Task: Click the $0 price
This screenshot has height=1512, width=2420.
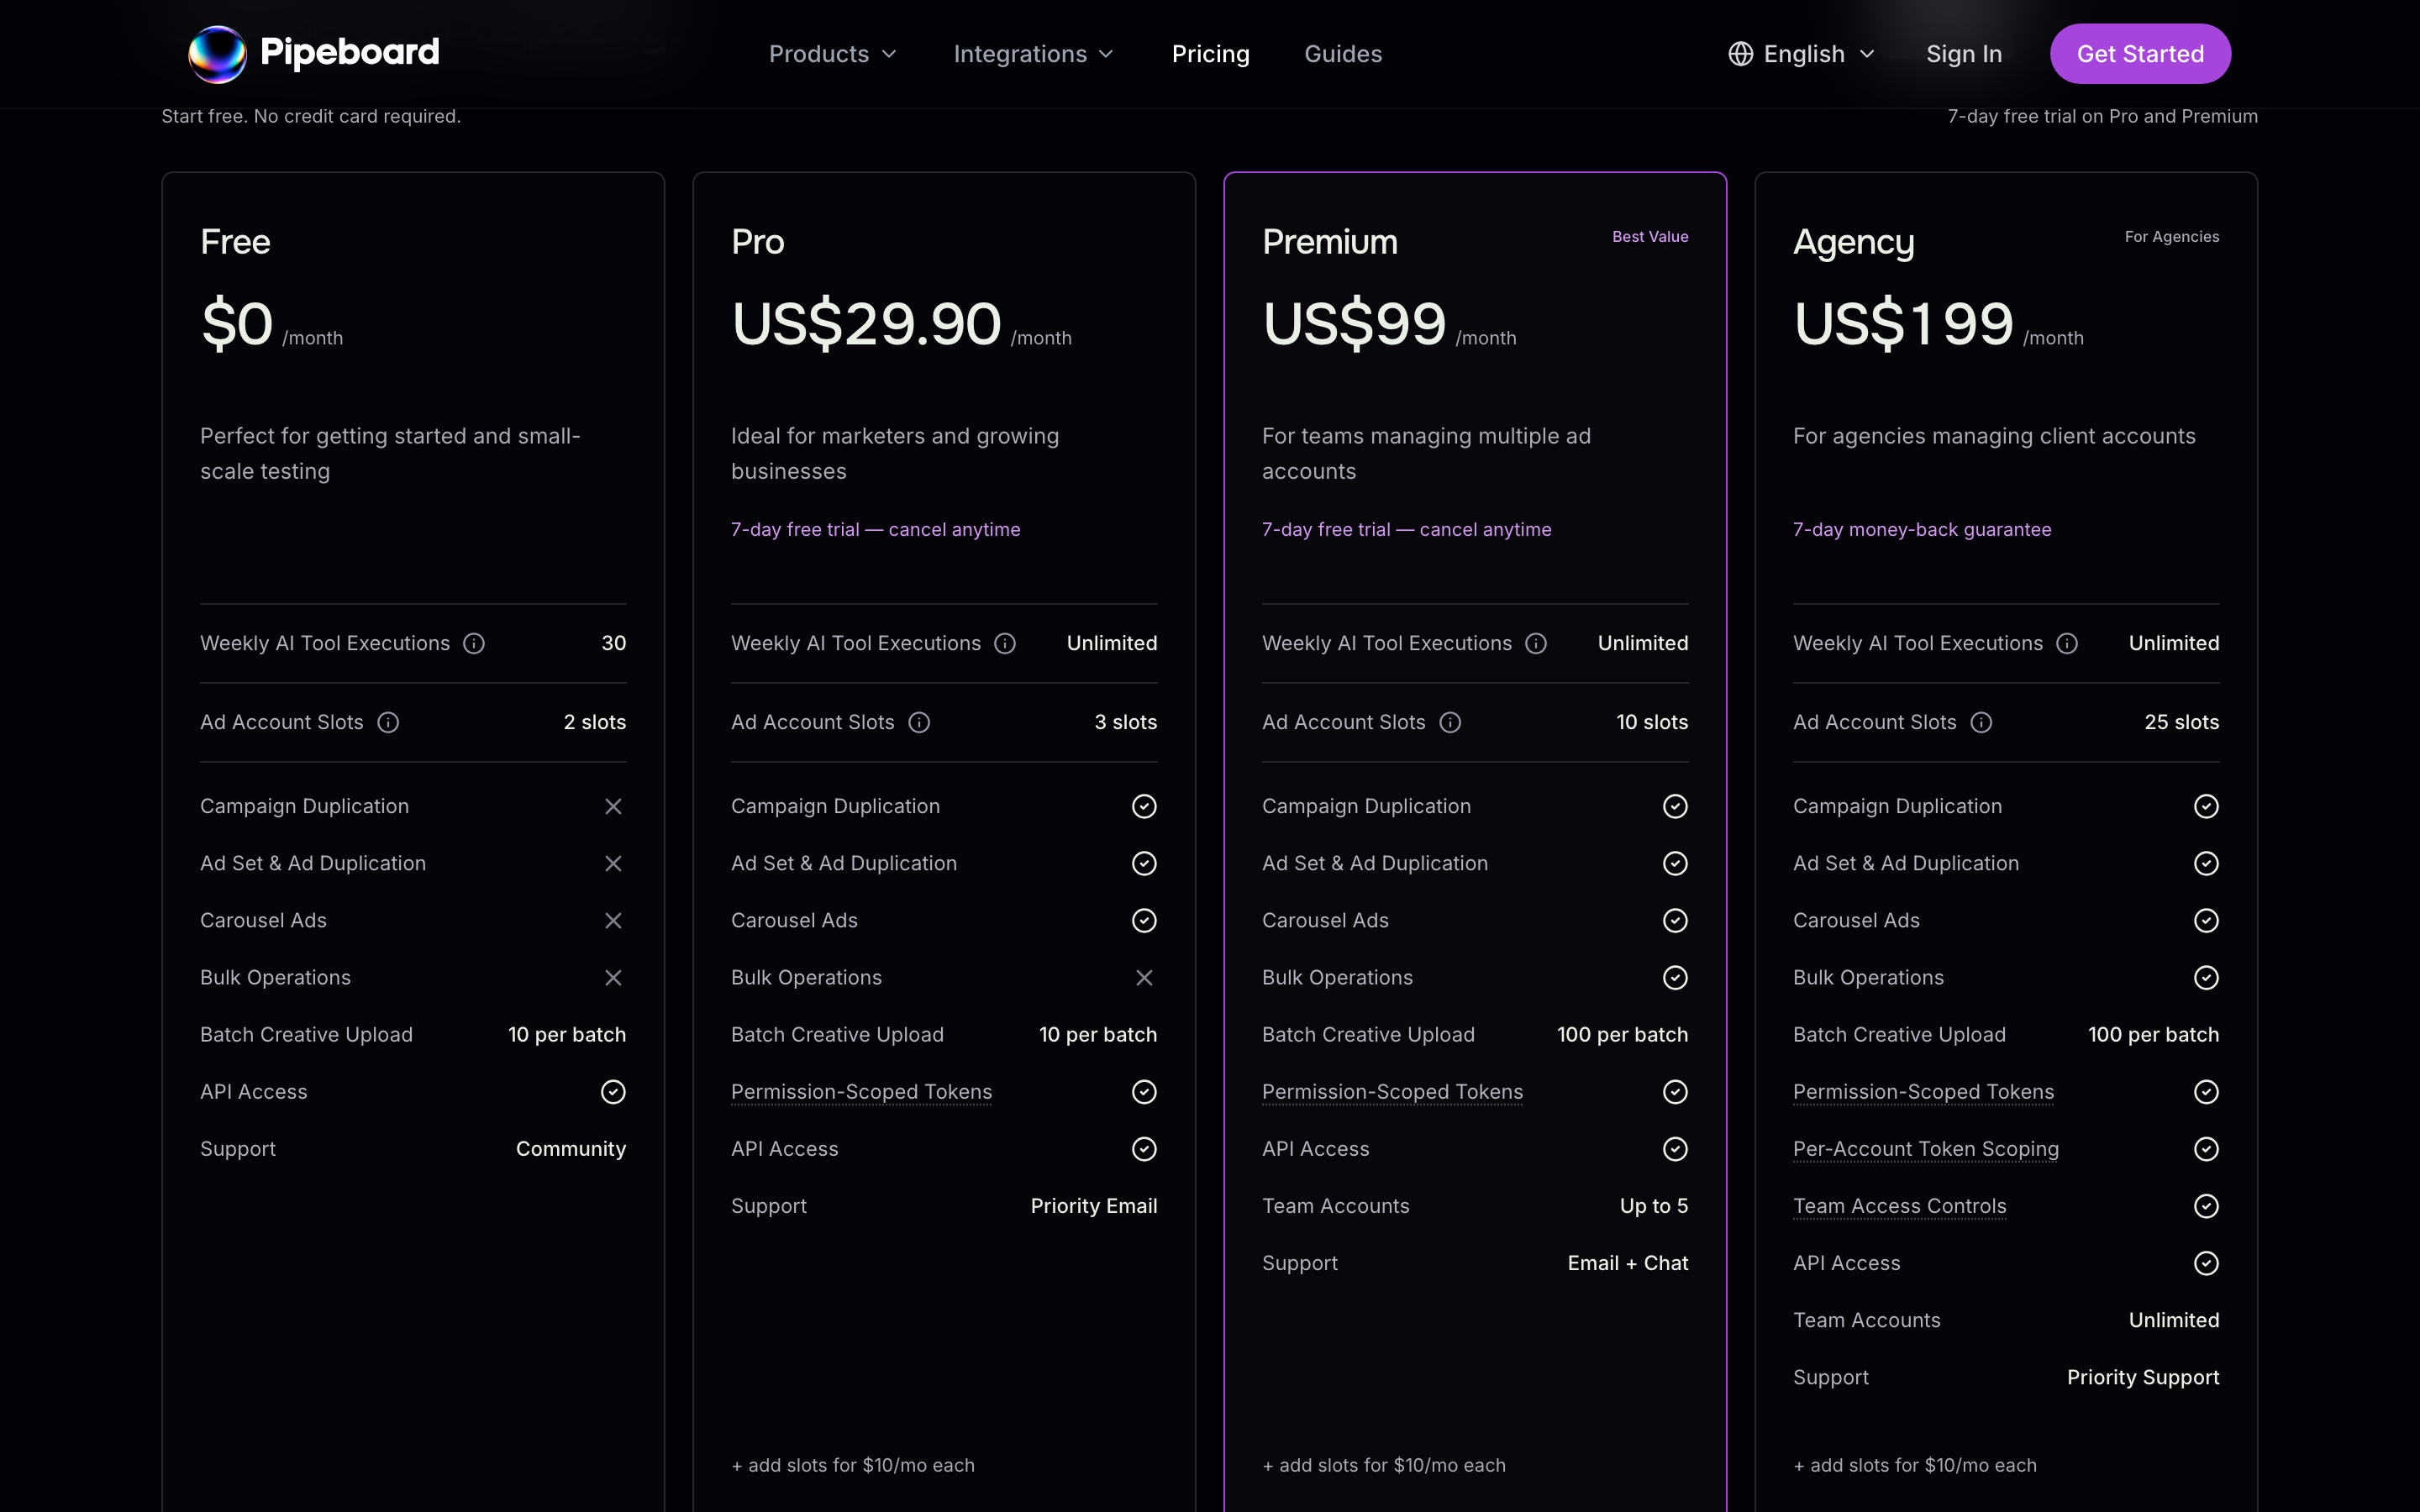Action: tap(237, 324)
